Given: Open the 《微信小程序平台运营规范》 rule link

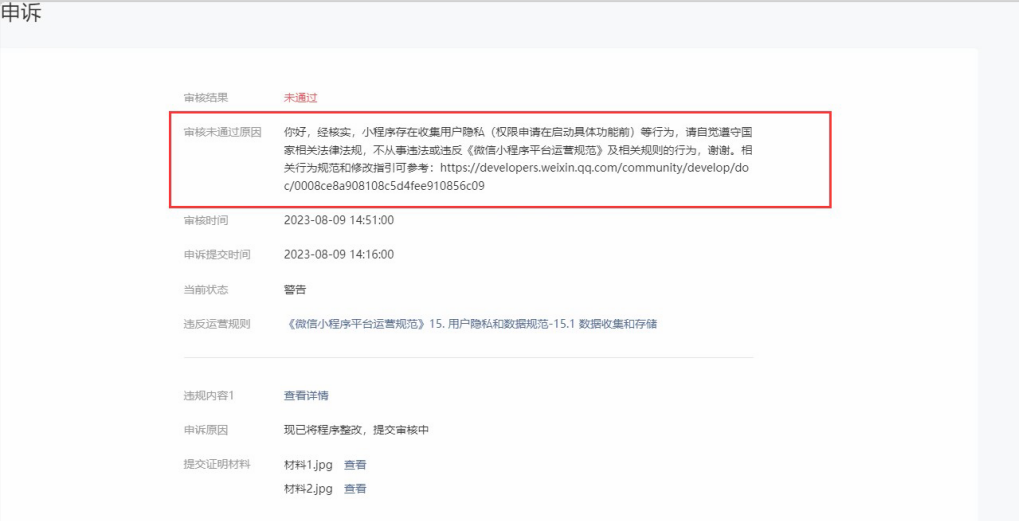Looking at the screenshot, I should pos(471,324).
